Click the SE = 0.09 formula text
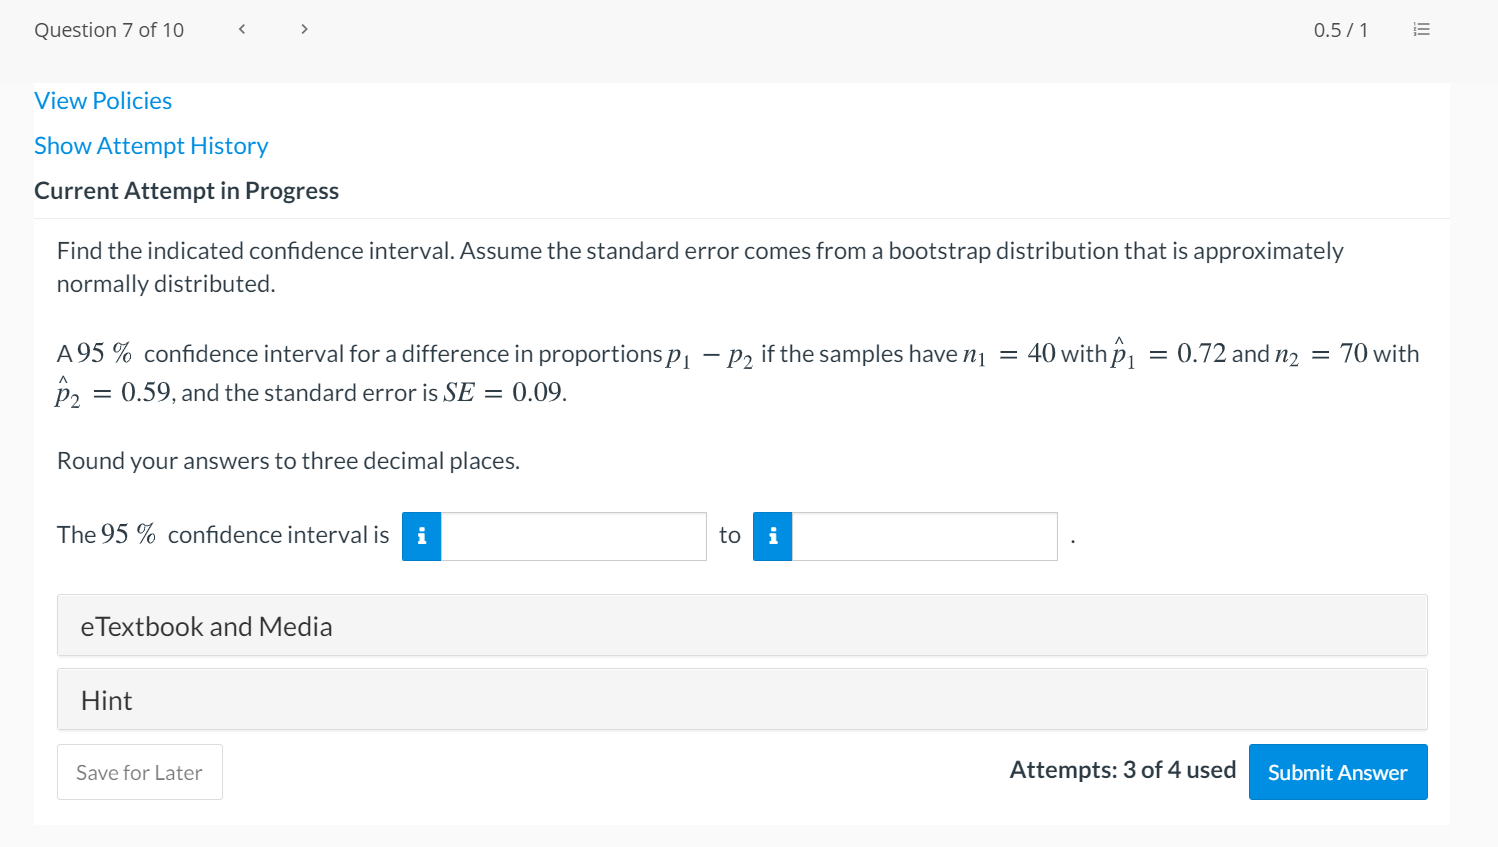 click(504, 393)
